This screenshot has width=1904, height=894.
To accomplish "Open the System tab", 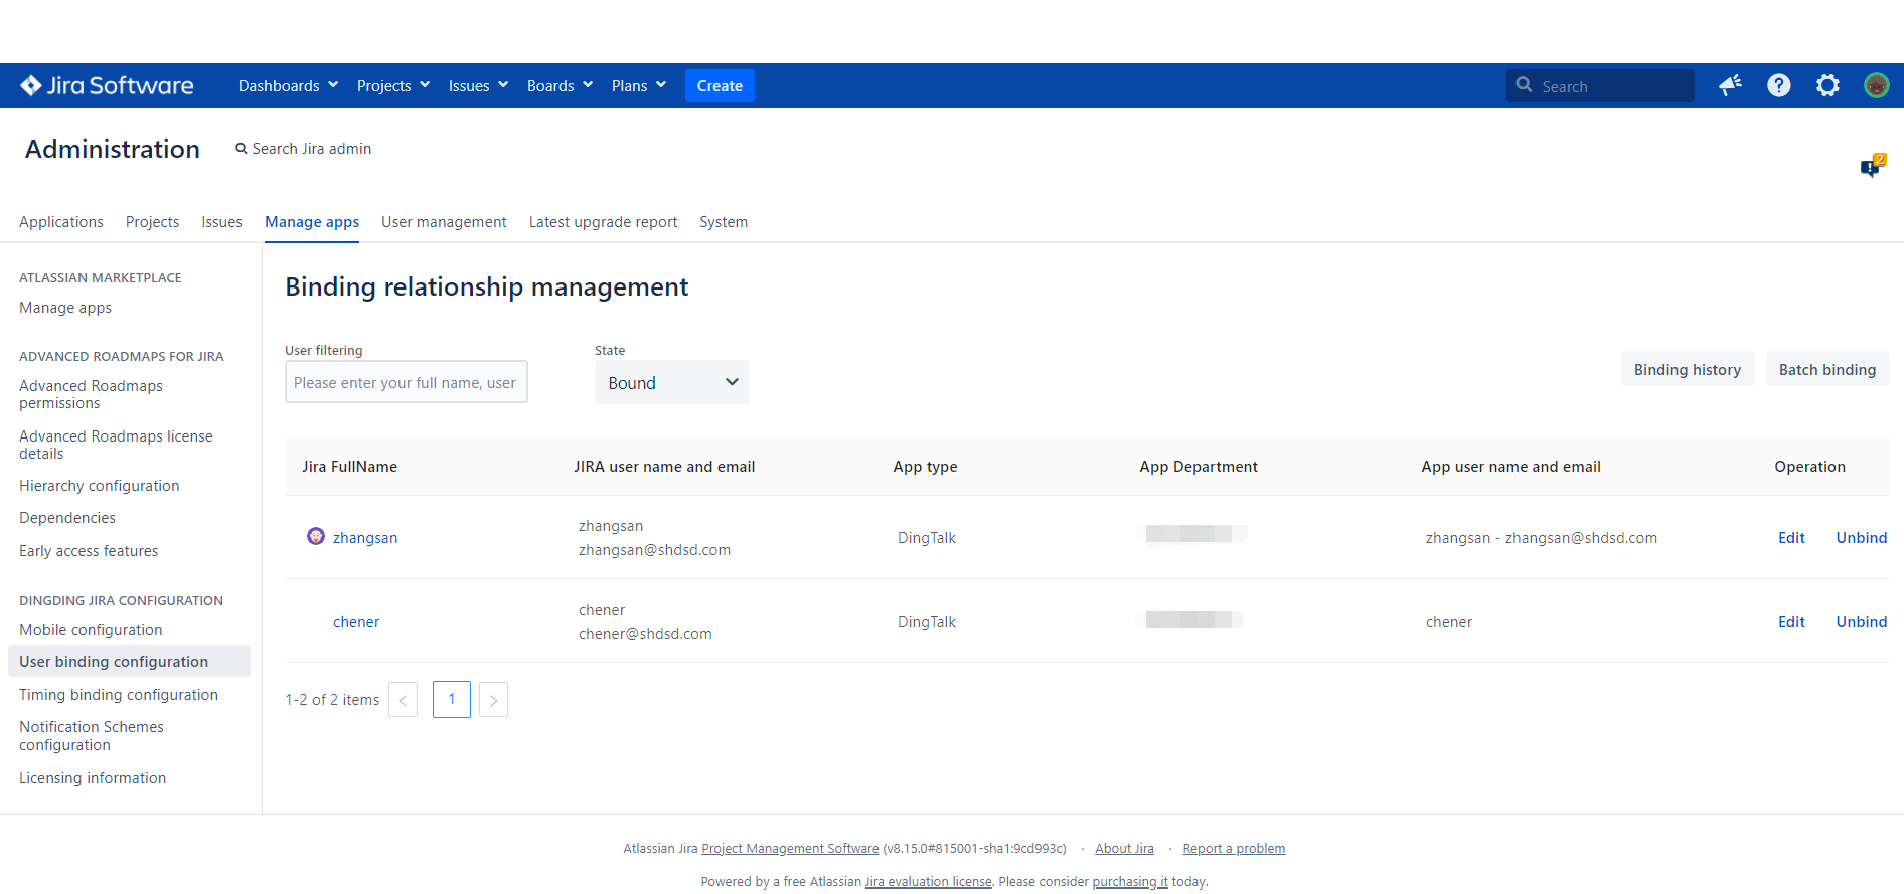I will click(x=724, y=222).
